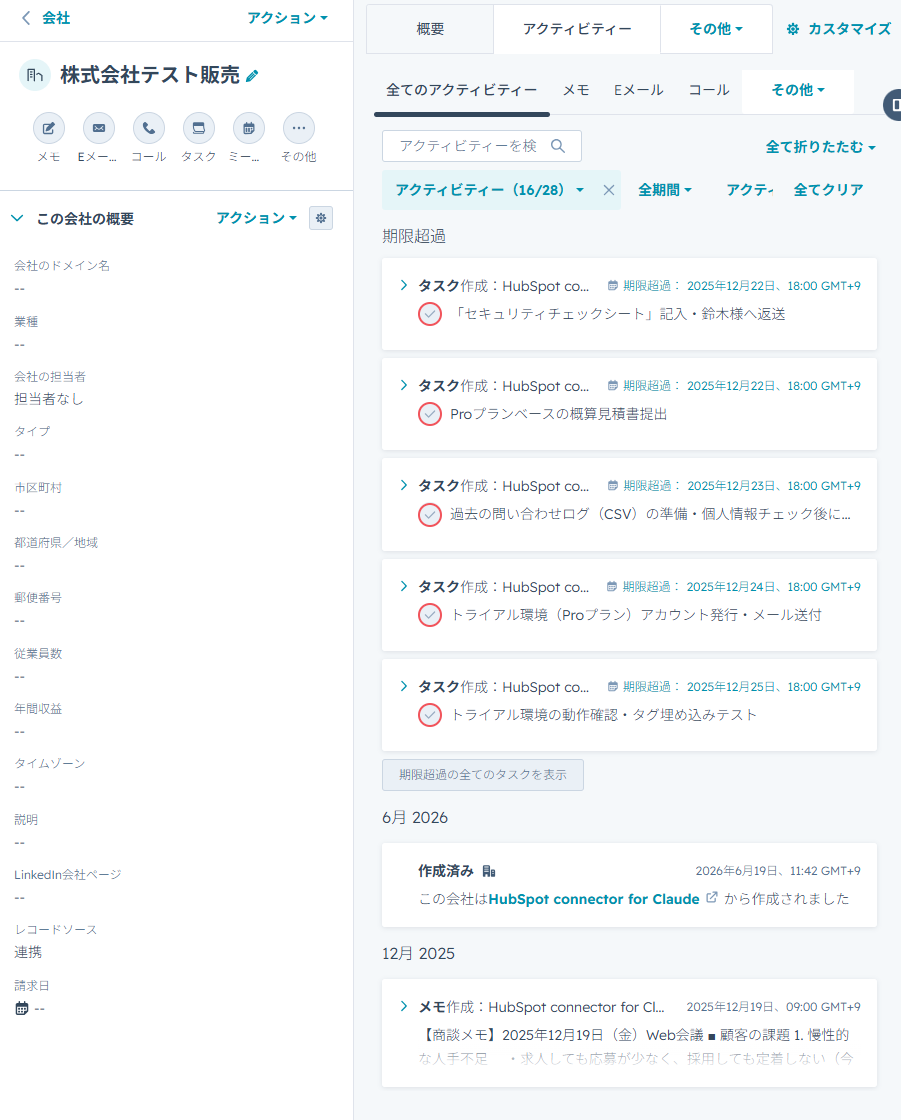Select the アクティビティー tab

[577, 29]
